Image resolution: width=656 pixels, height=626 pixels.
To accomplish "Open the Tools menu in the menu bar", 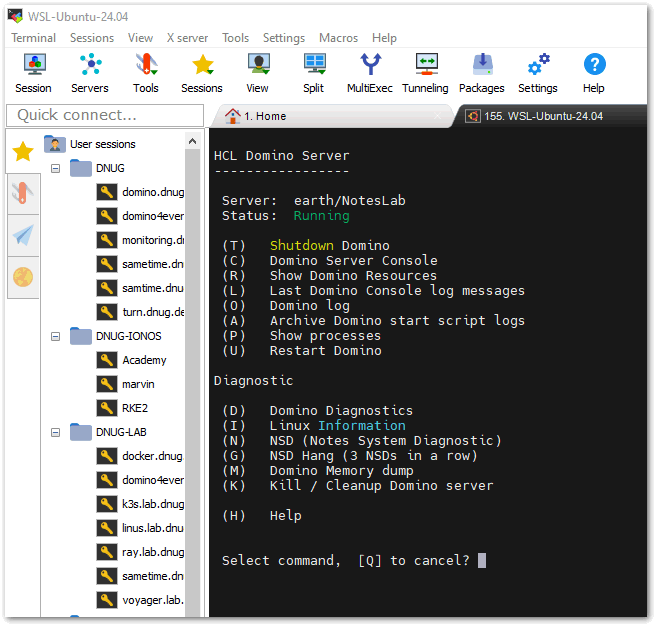I will click(x=236, y=38).
